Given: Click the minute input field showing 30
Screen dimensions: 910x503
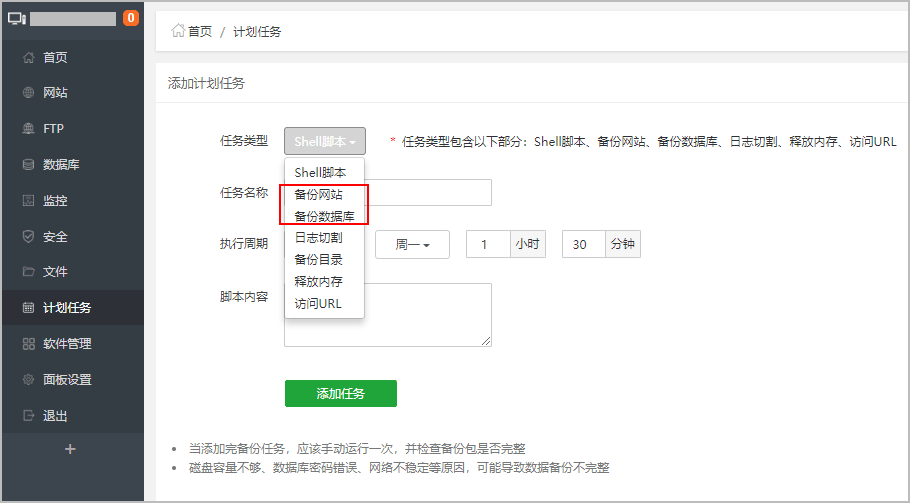Looking at the screenshot, I should click(584, 244).
